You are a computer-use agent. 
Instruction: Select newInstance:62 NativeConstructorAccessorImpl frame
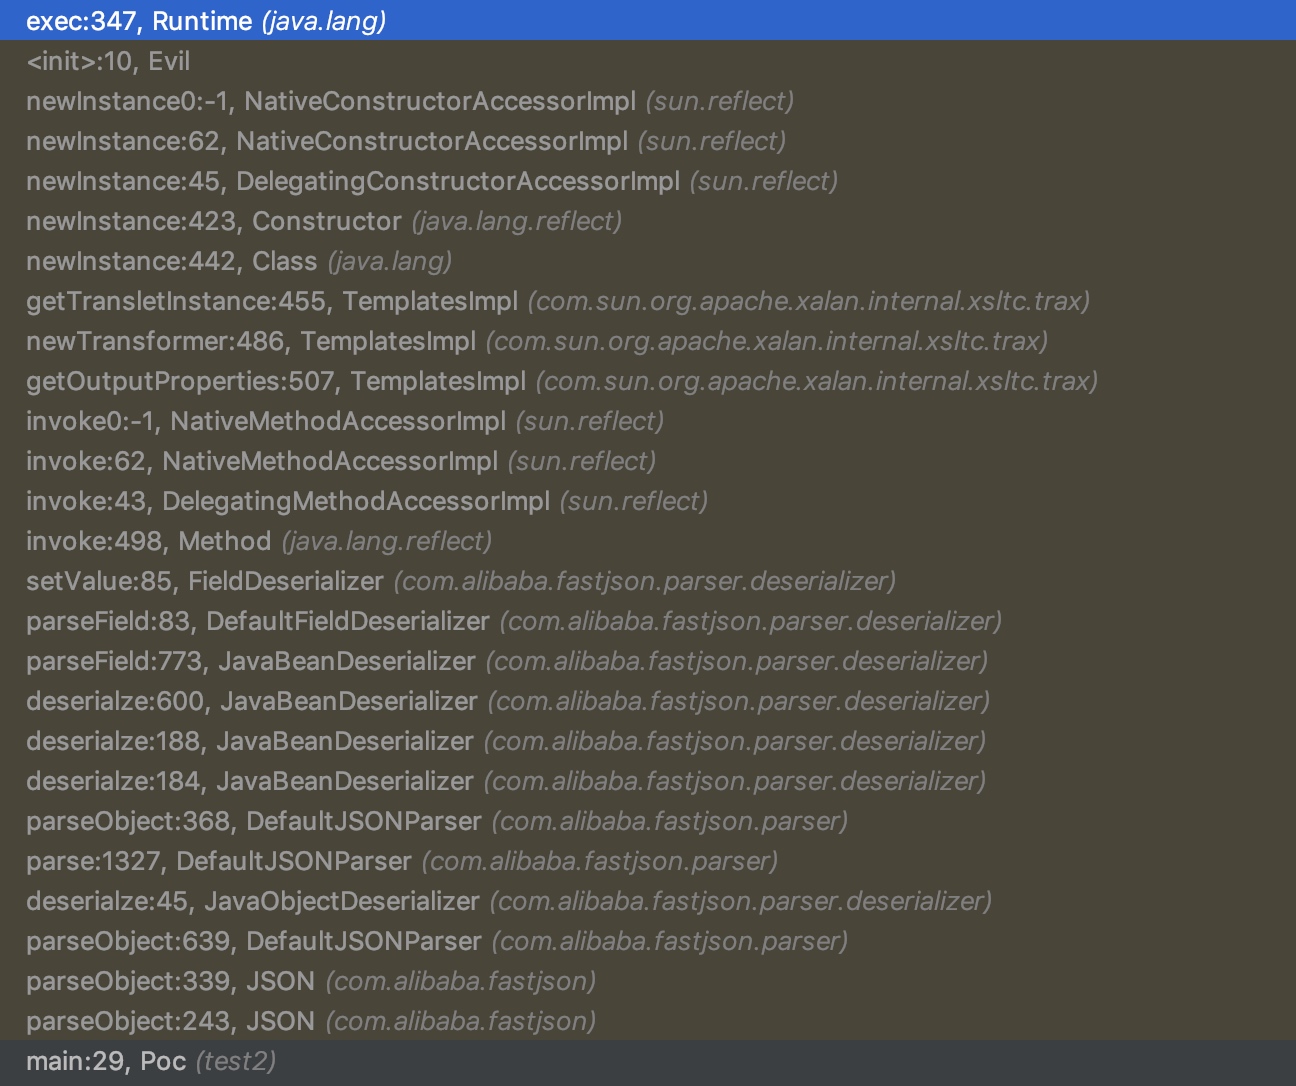(648, 141)
